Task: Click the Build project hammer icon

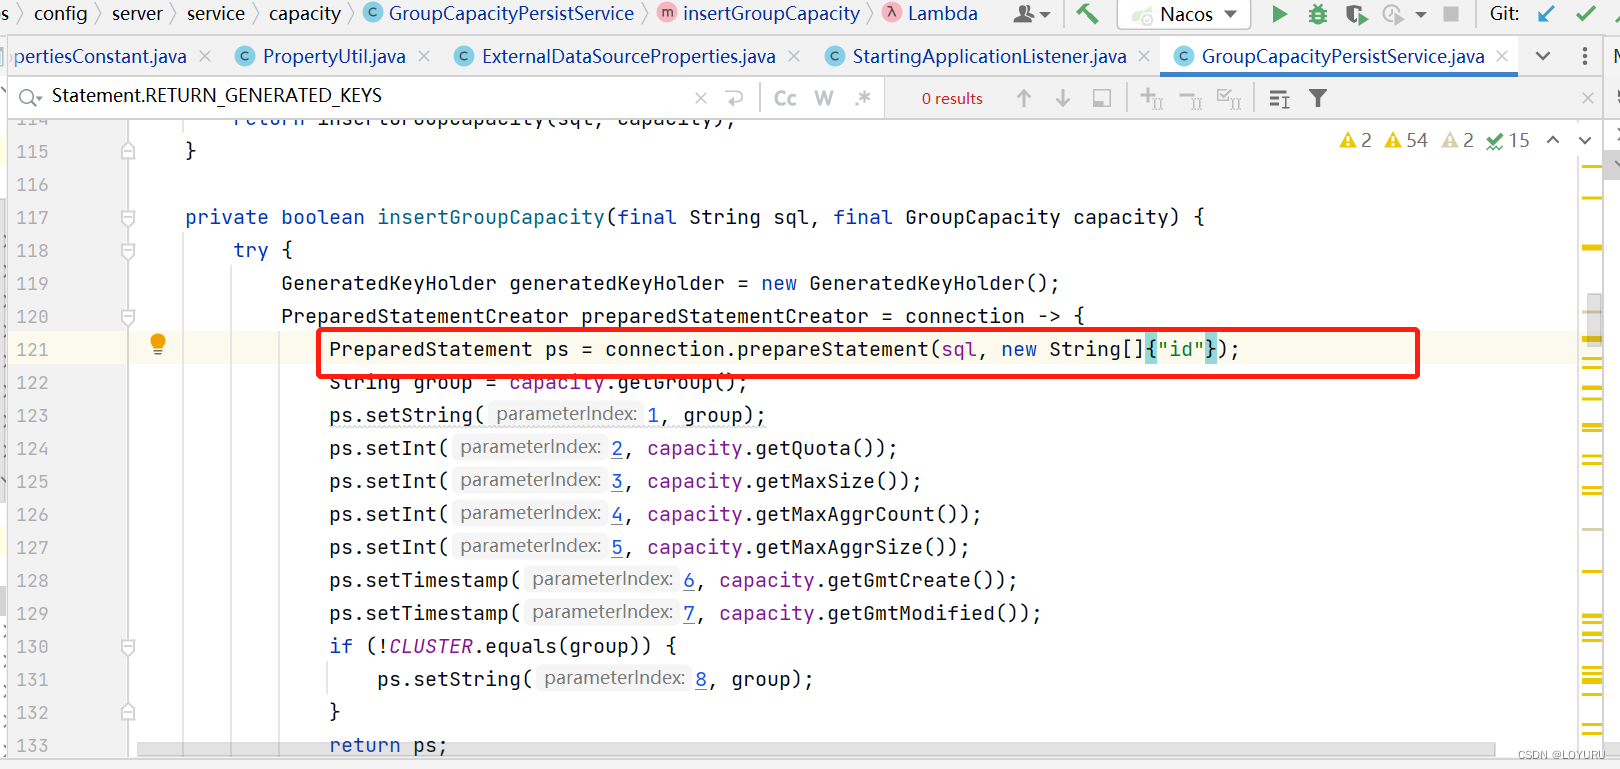Action: point(1087,14)
